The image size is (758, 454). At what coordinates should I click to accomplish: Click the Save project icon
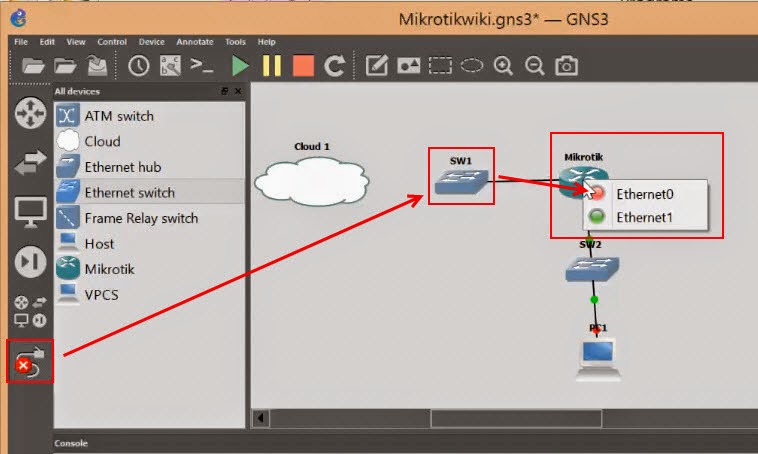tap(97, 65)
